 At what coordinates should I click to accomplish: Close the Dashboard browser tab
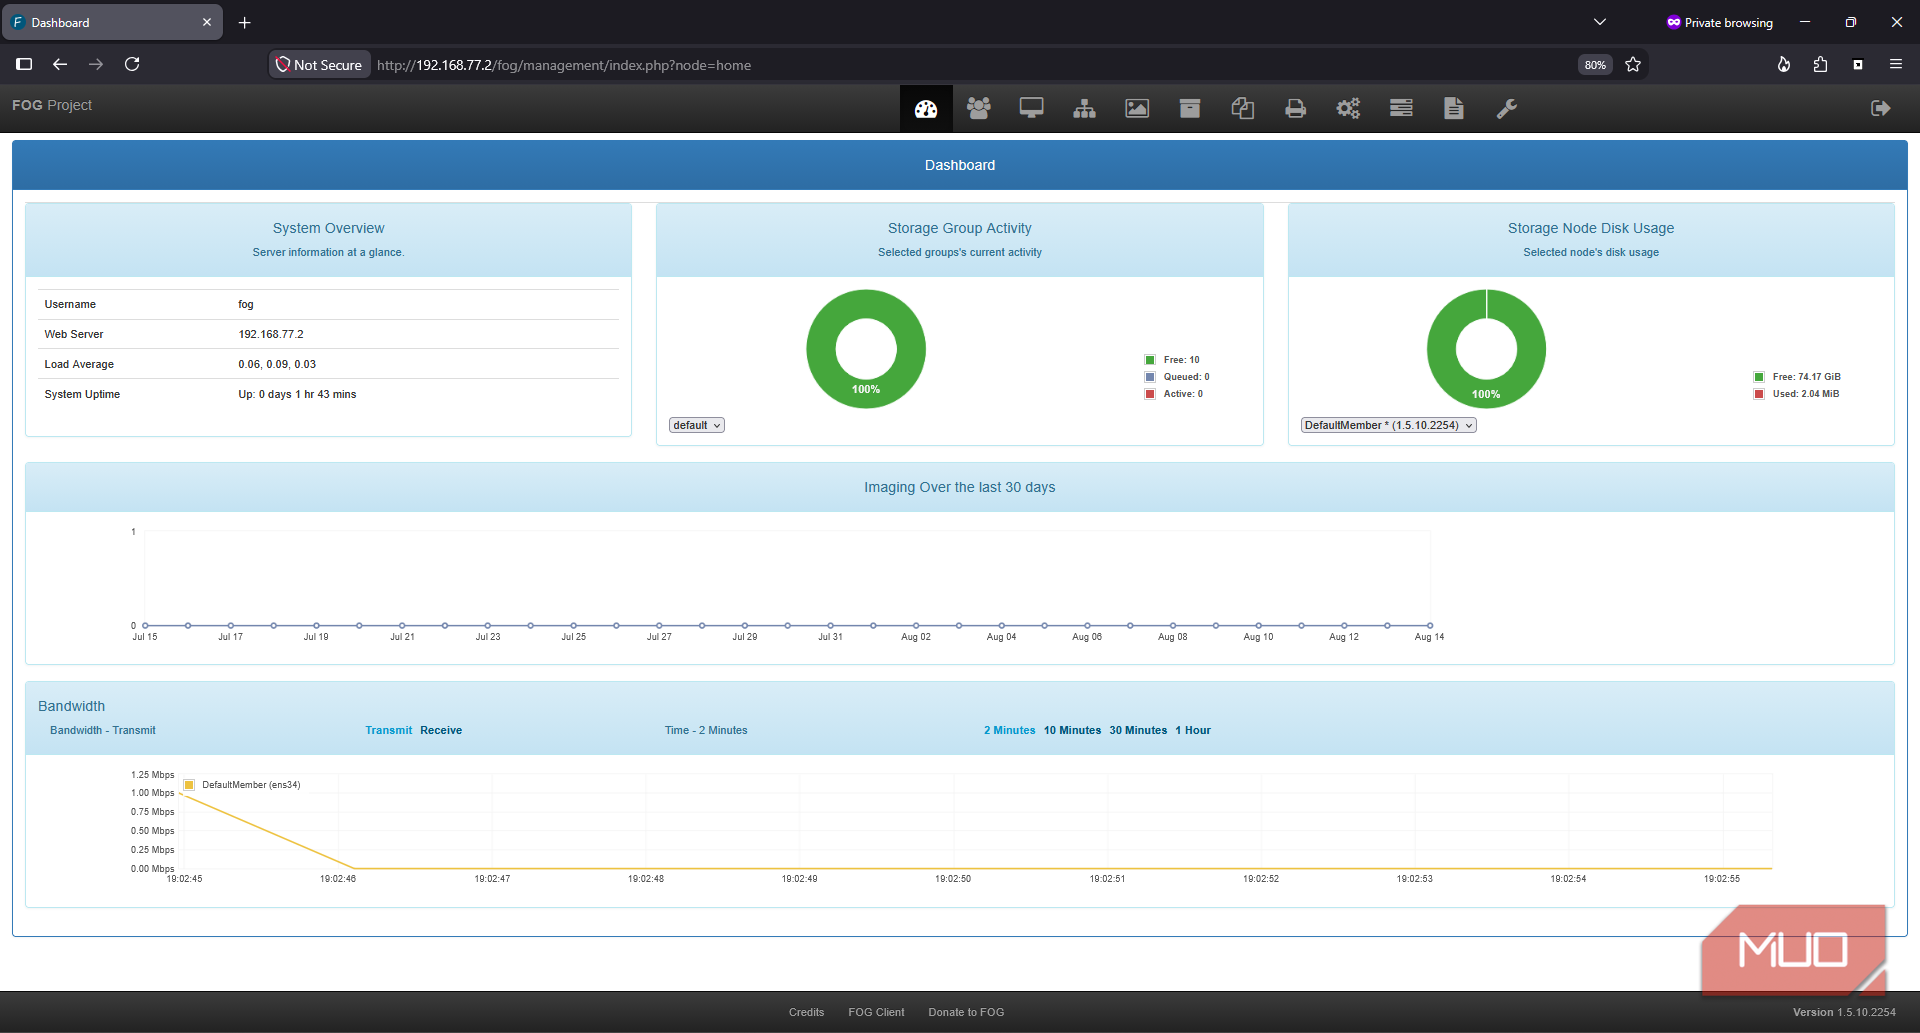tap(207, 22)
